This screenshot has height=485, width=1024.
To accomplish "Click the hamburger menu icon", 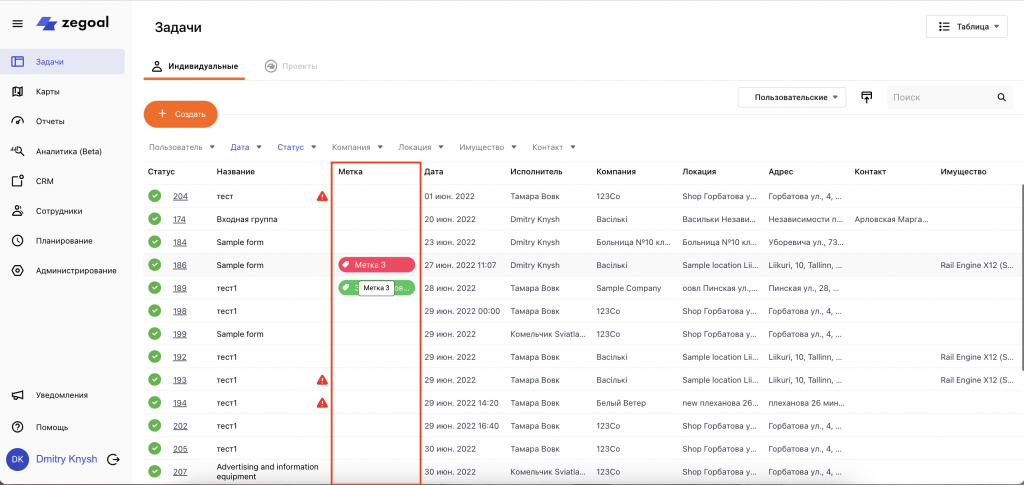I will (17, 23).
